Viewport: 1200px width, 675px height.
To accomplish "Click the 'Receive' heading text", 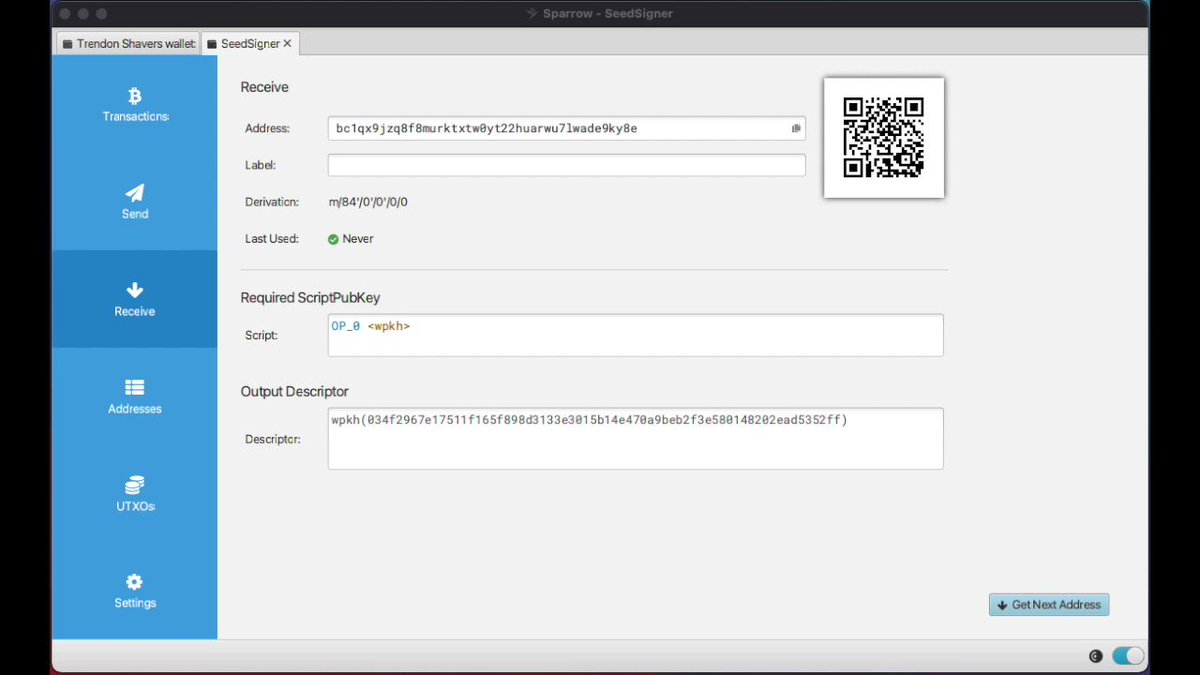I will (x=264, y=87).
